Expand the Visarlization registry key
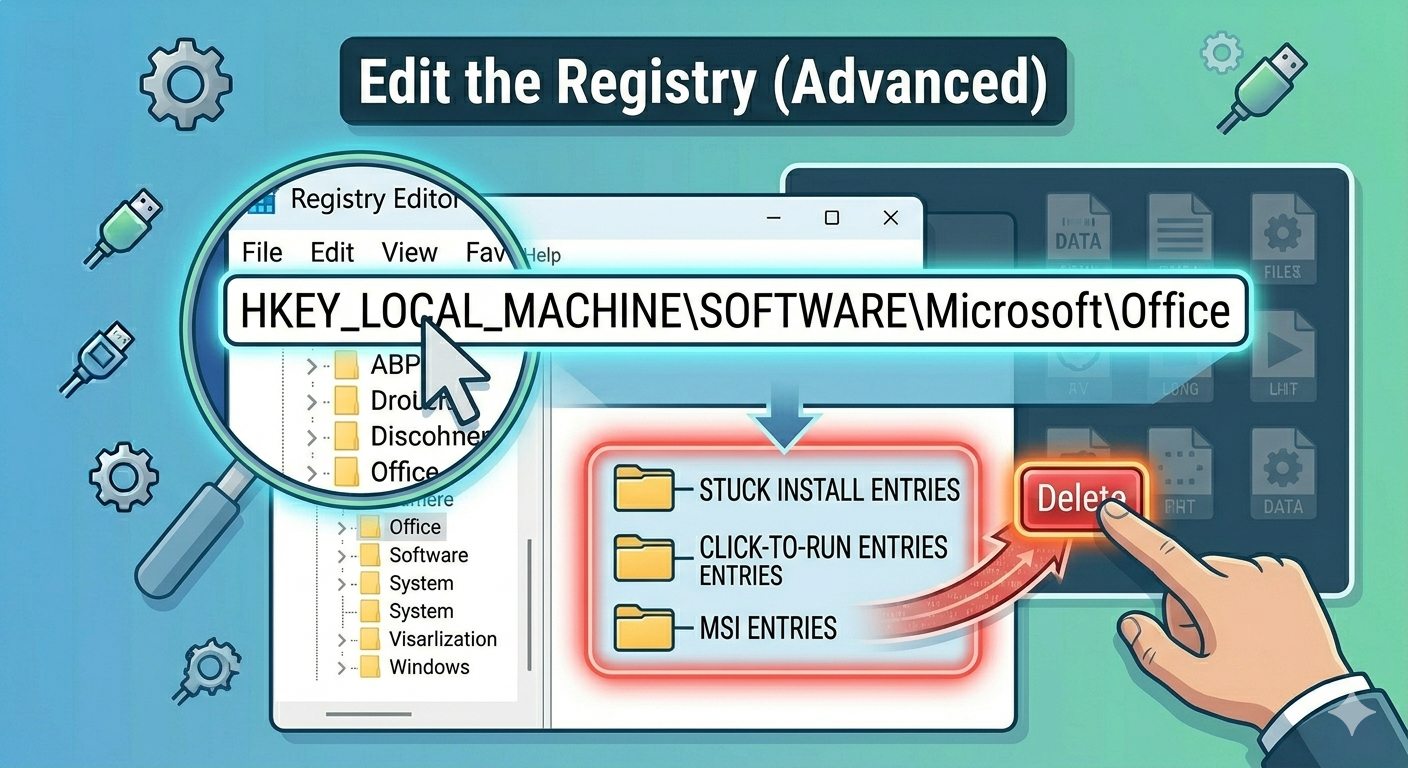1408x768 pixels. [x=342, y=639]
